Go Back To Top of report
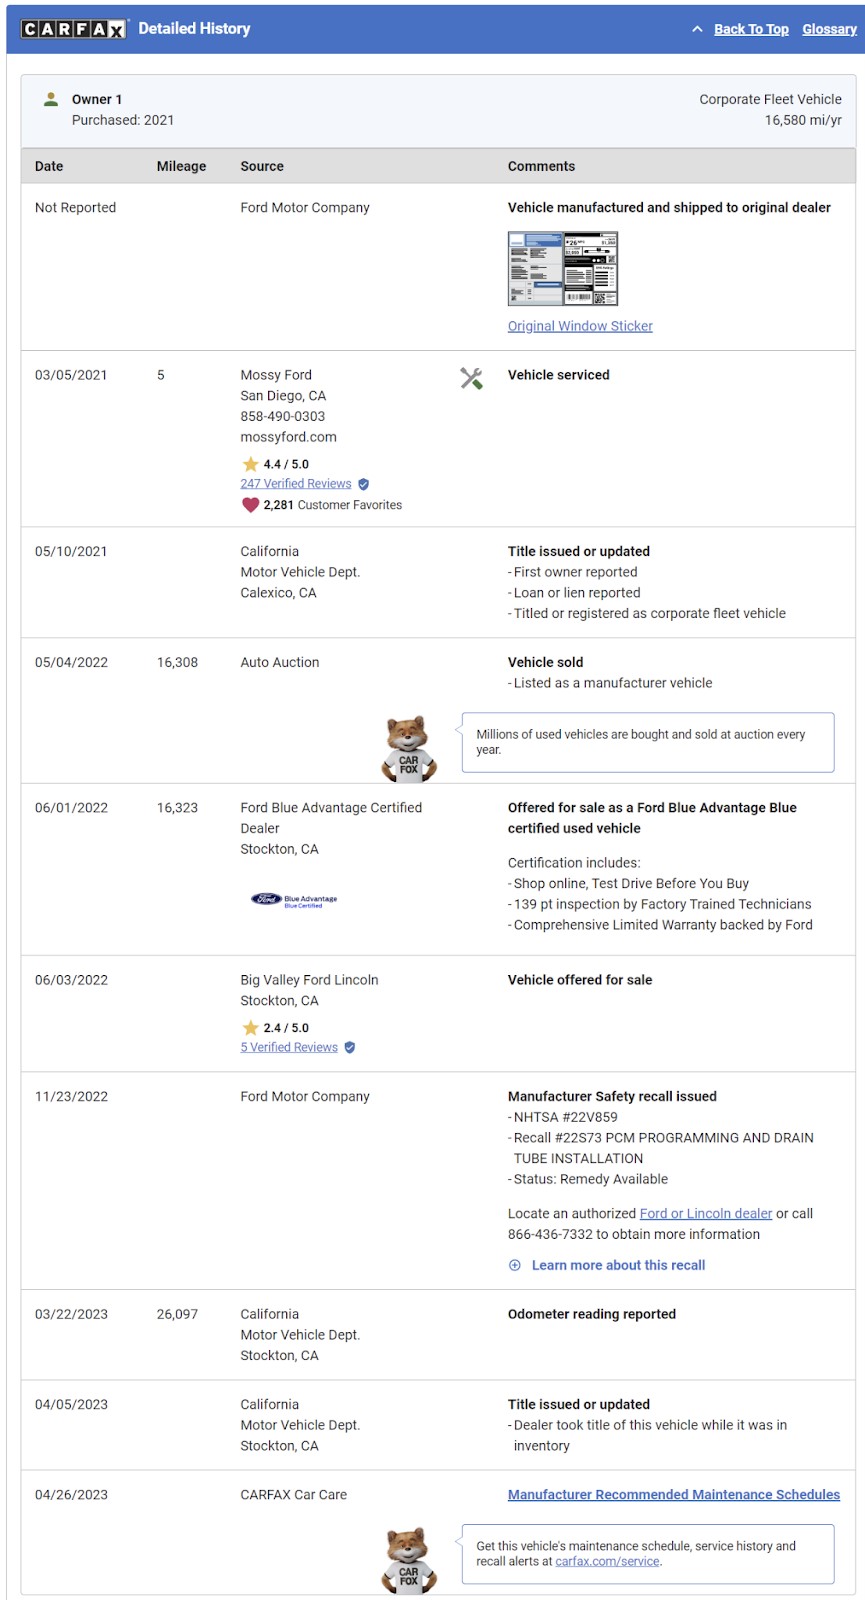The image size is (865, 1600). 751,29
